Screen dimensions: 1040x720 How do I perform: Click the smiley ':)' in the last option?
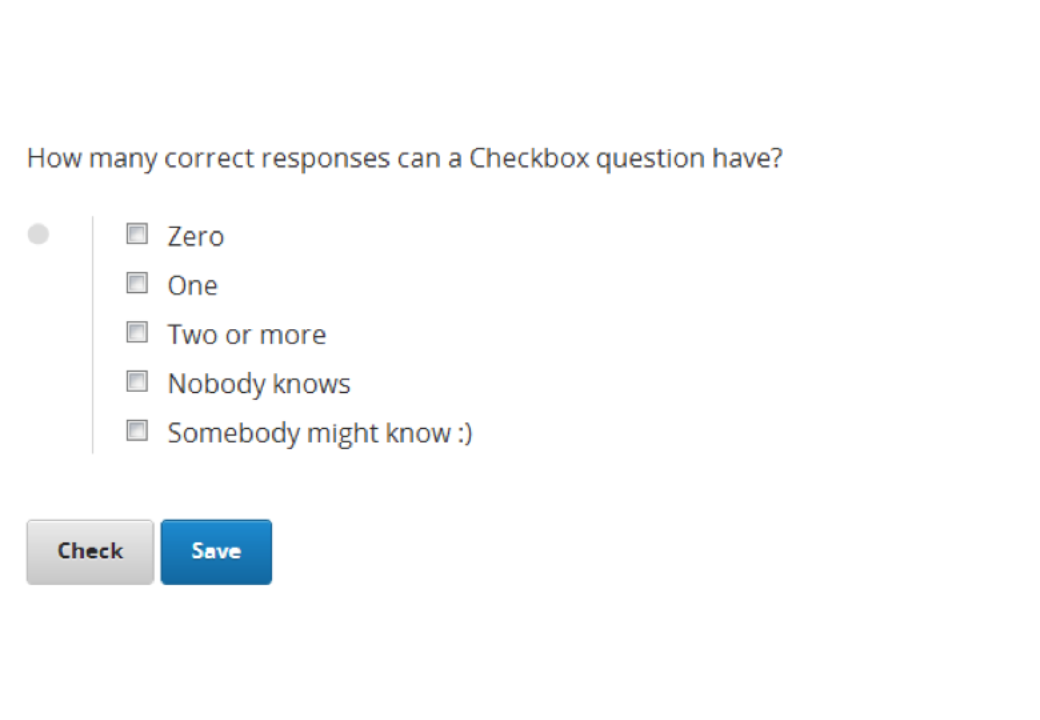[463, 433]
